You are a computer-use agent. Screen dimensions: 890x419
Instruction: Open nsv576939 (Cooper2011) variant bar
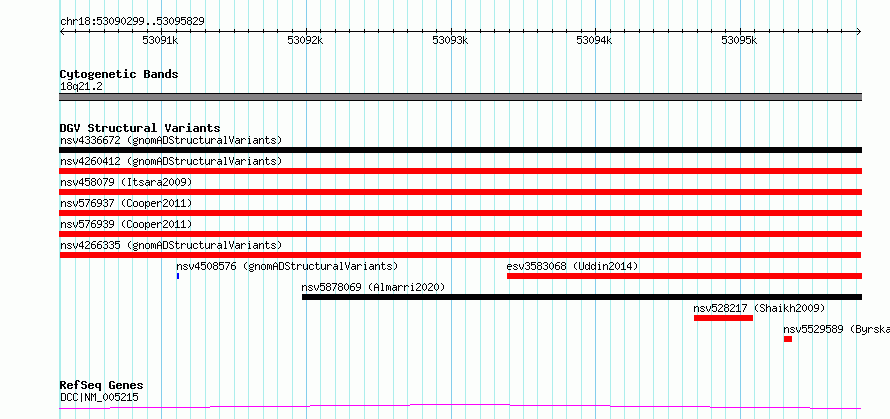point(460,234)
